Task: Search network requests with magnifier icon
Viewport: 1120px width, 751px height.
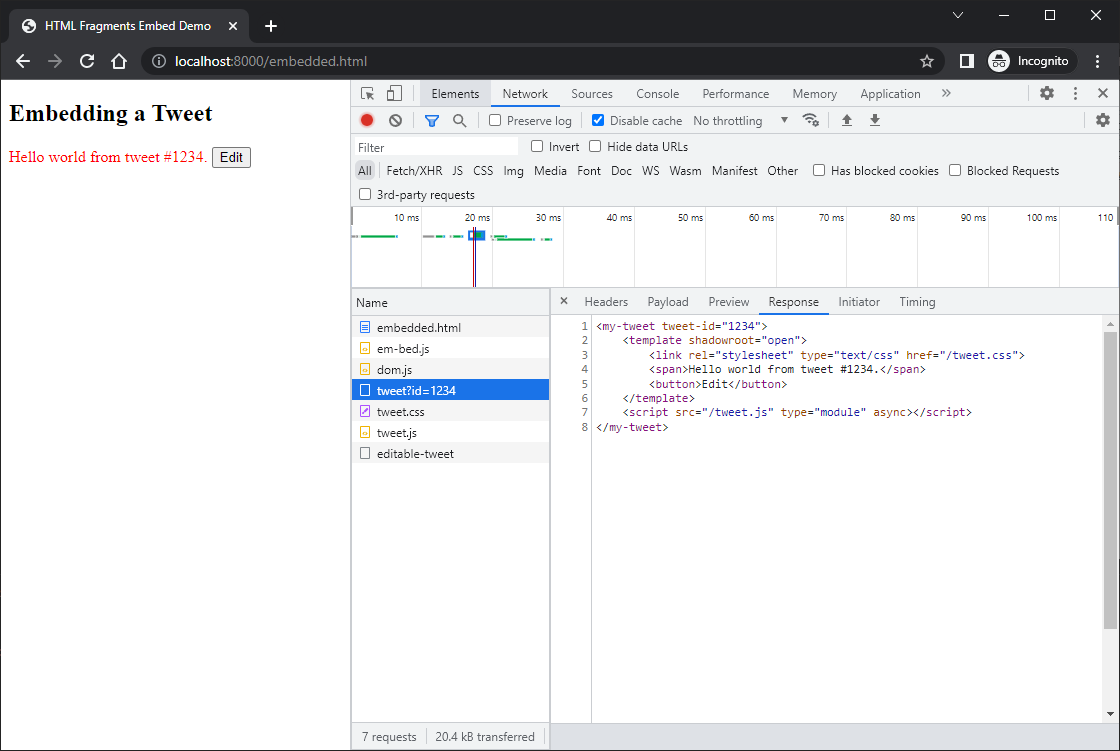Action: point(459,120)
